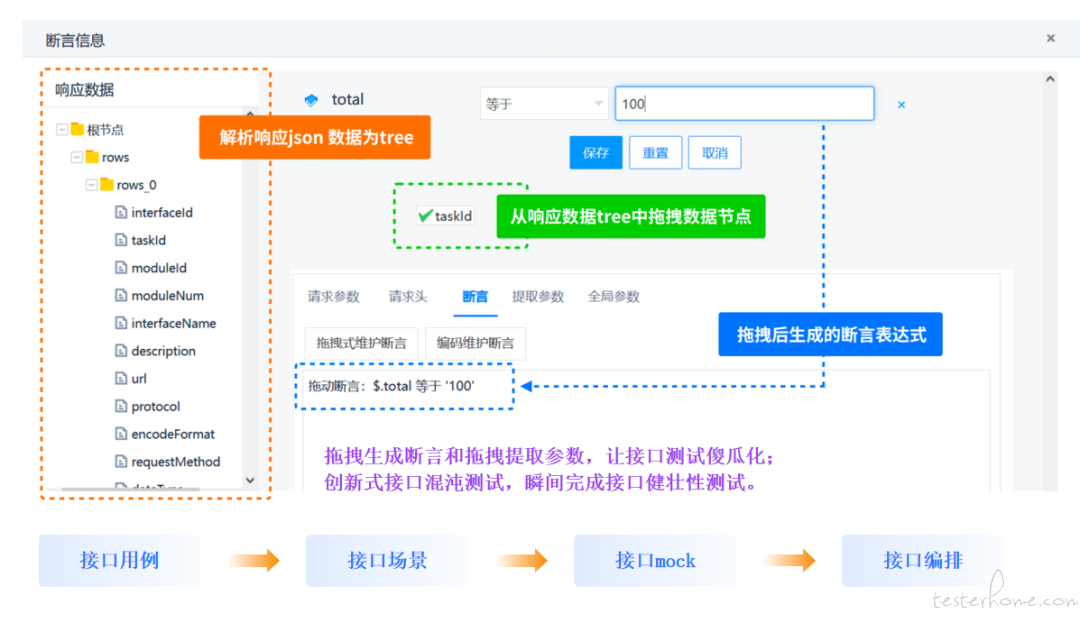Select the interfaceId tree node
The width and height of the screenshot is (1080, 623).
coord(162,212)
